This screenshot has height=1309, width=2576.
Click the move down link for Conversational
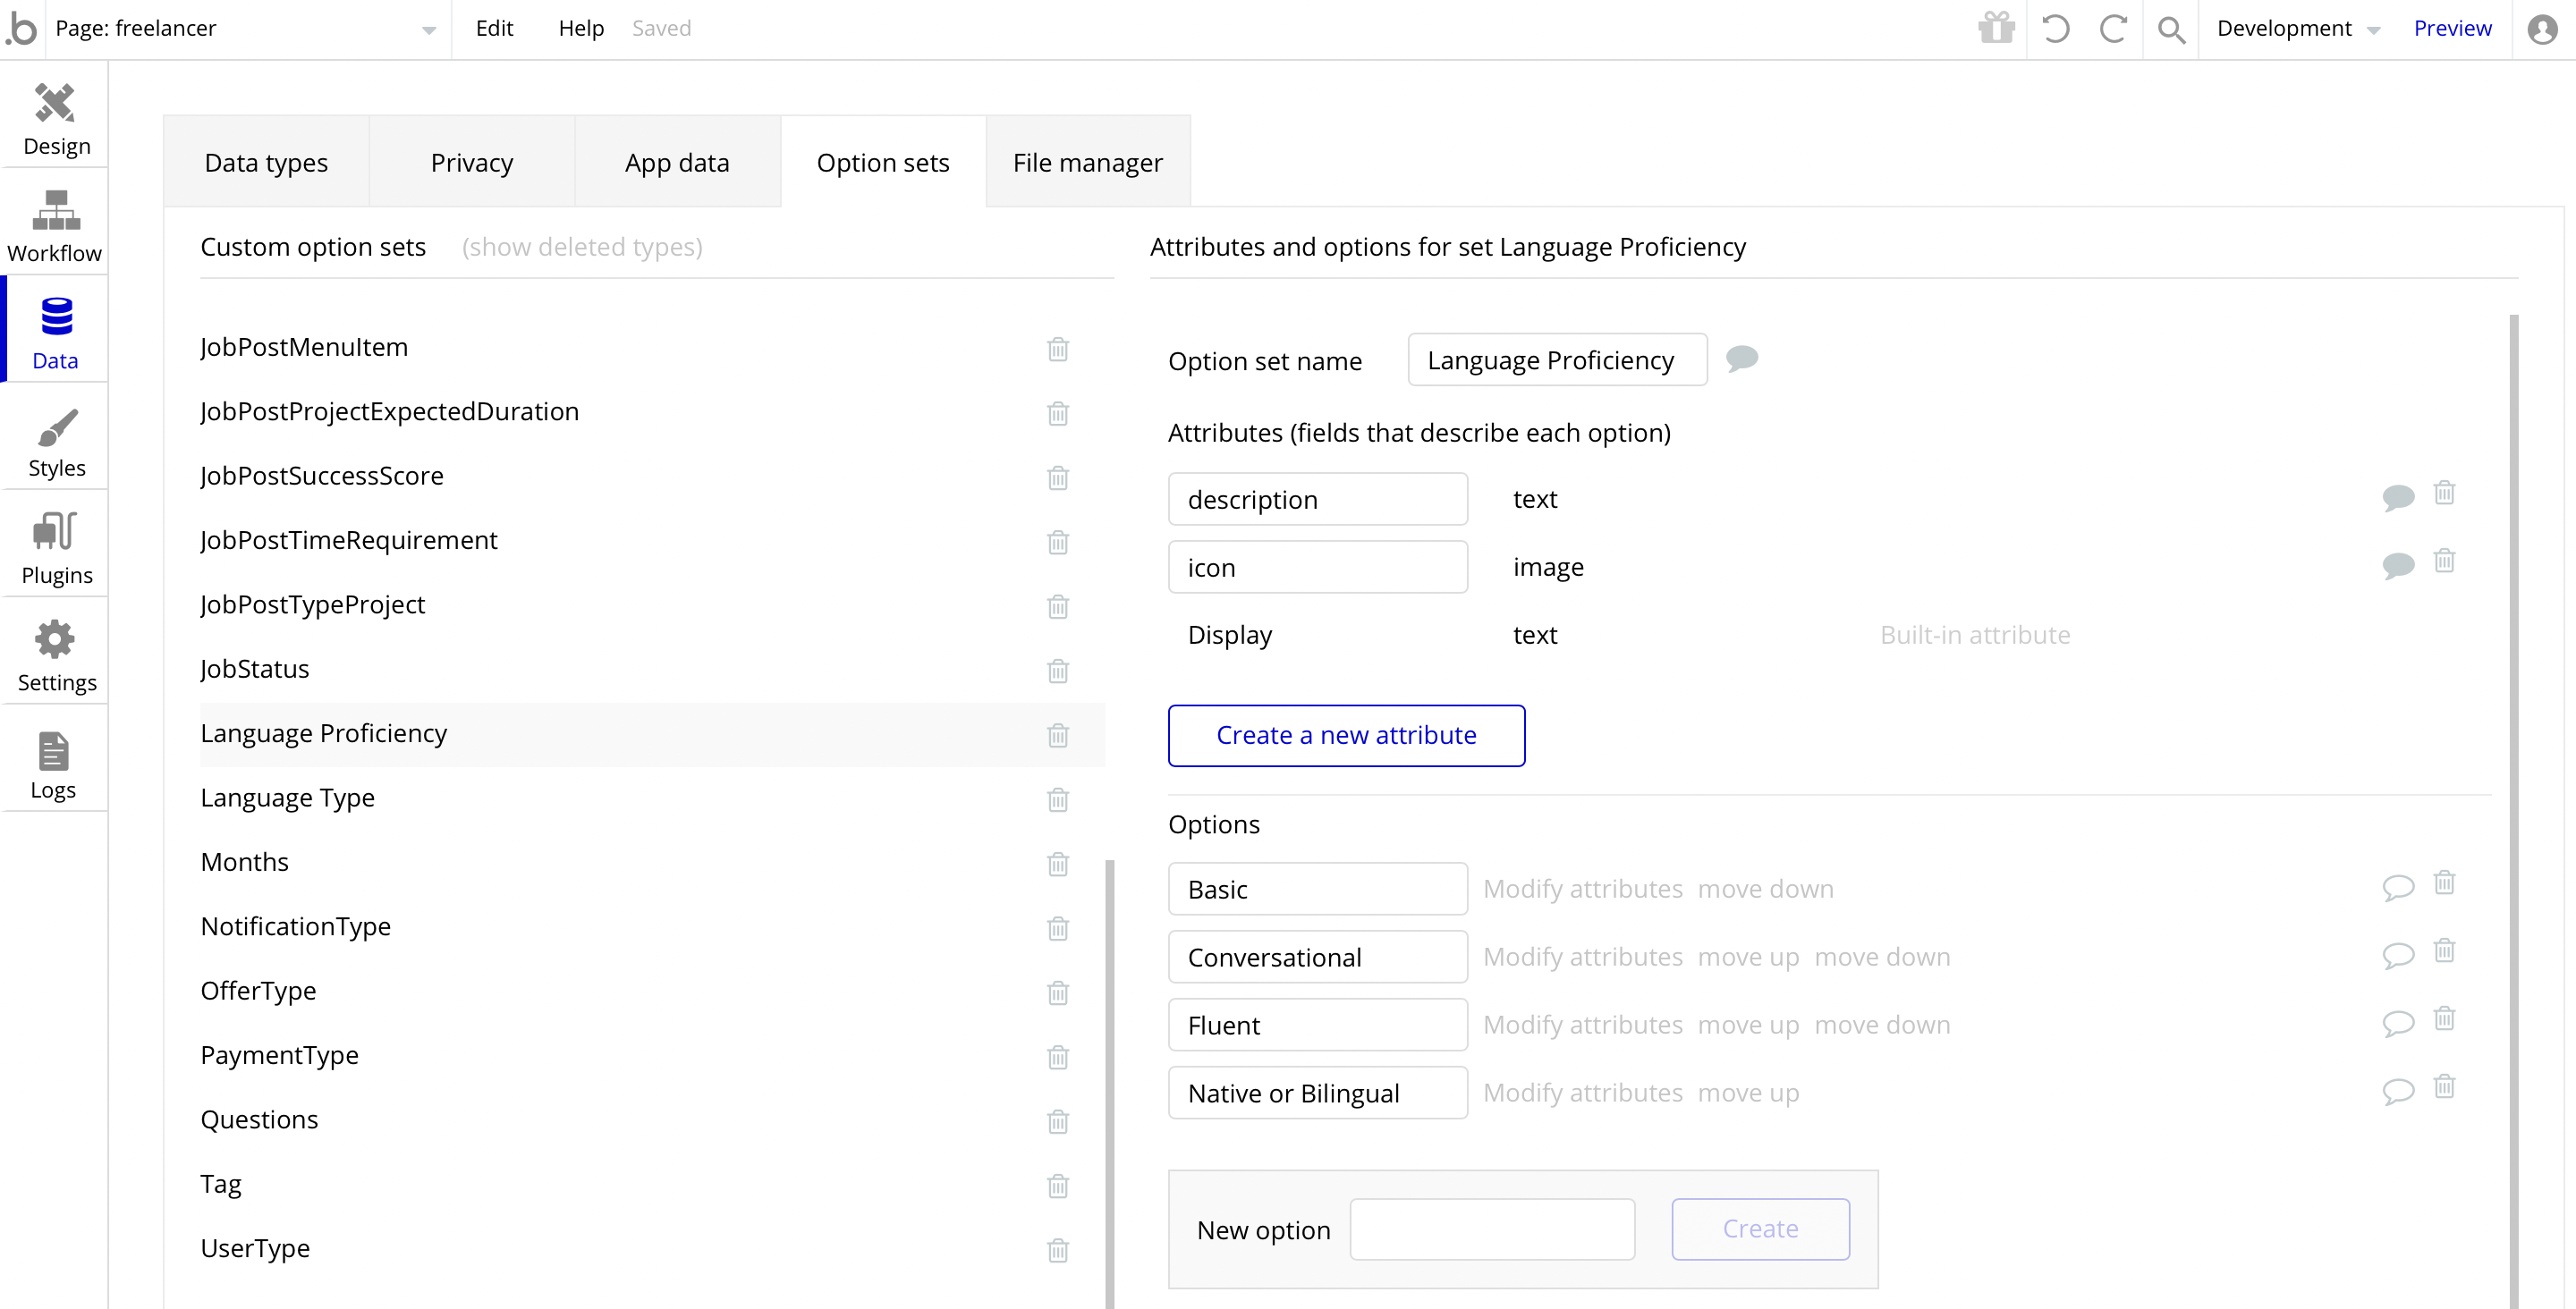click(1881, 957)
